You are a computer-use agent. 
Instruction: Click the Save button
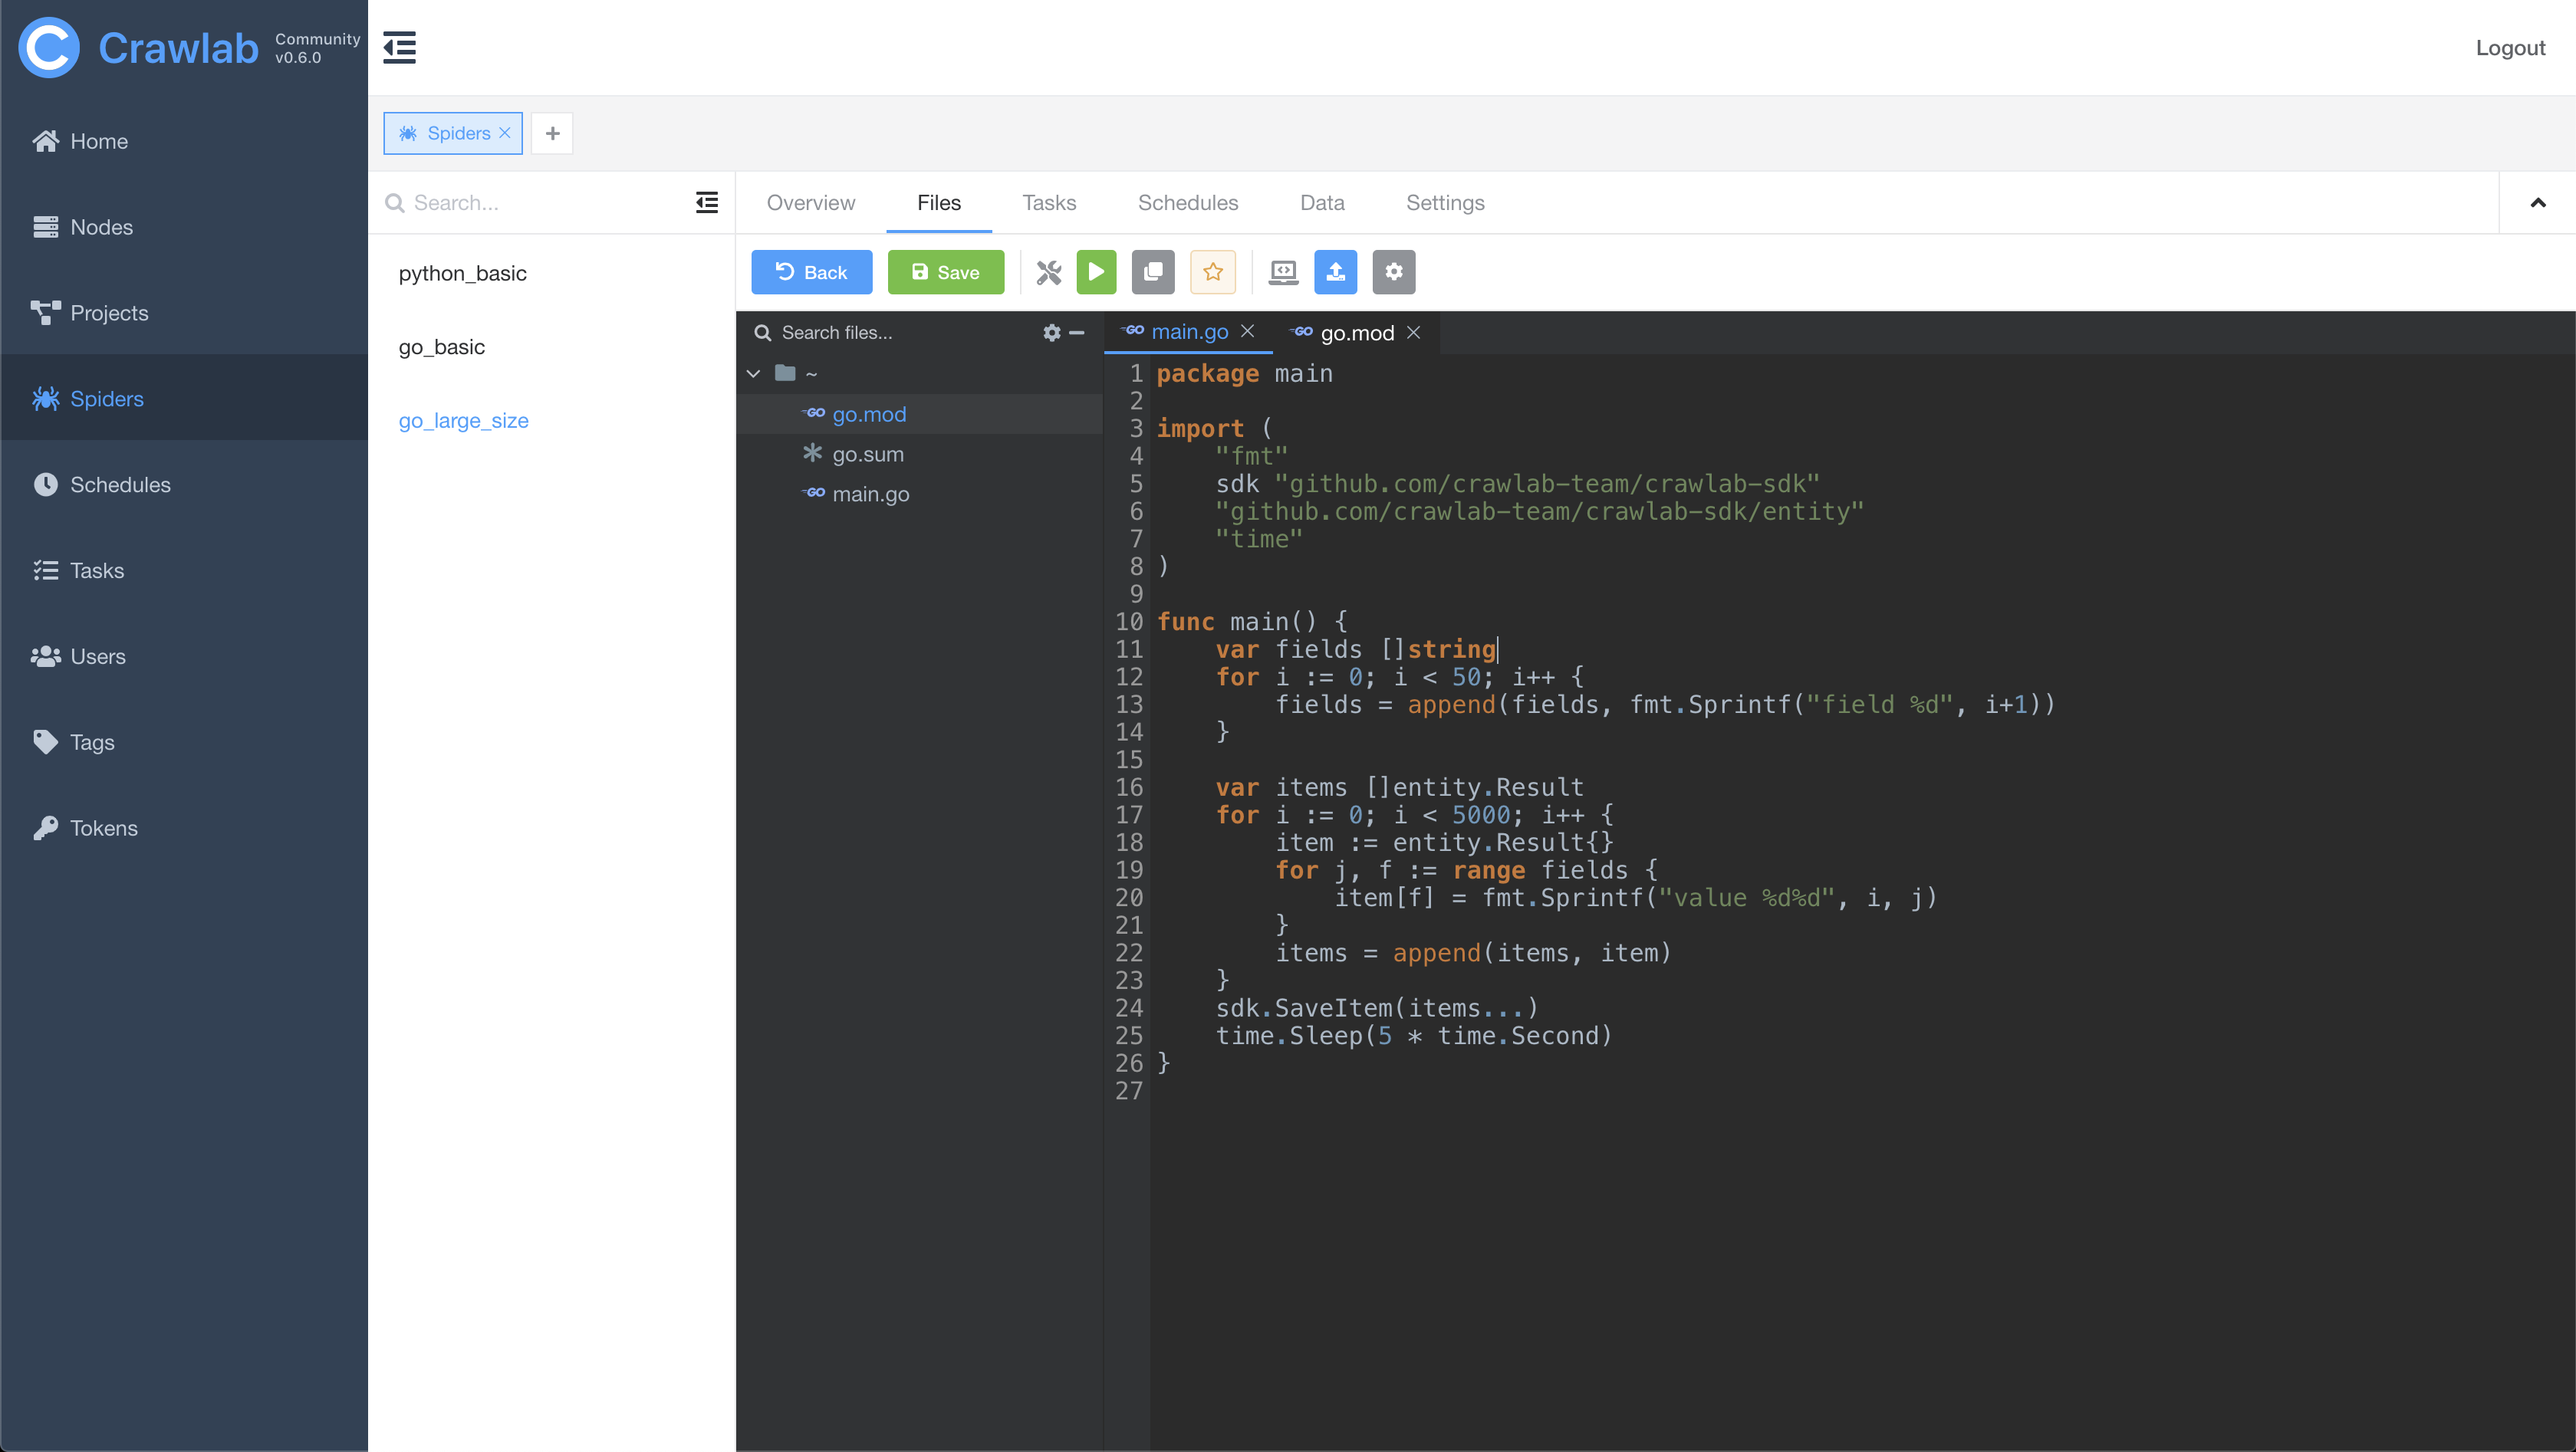click(x=945, y=272)
